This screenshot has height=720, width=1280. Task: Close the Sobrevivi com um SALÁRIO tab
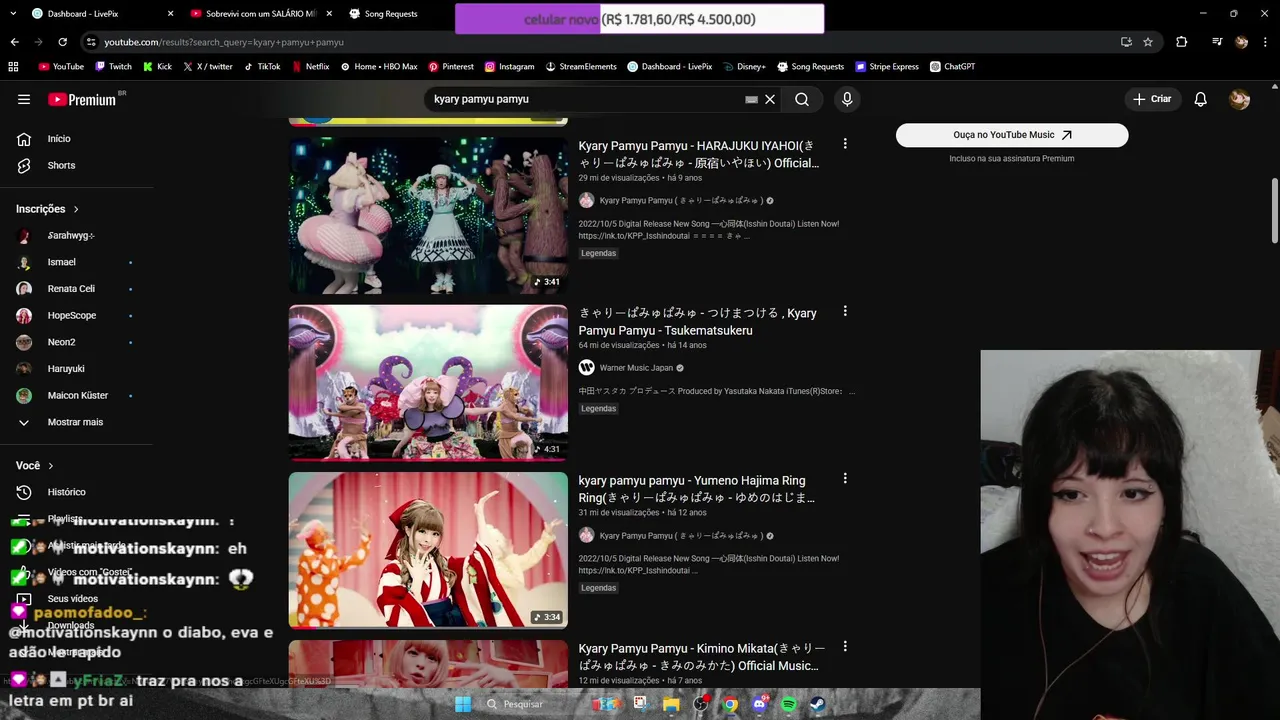pos(329,14)
